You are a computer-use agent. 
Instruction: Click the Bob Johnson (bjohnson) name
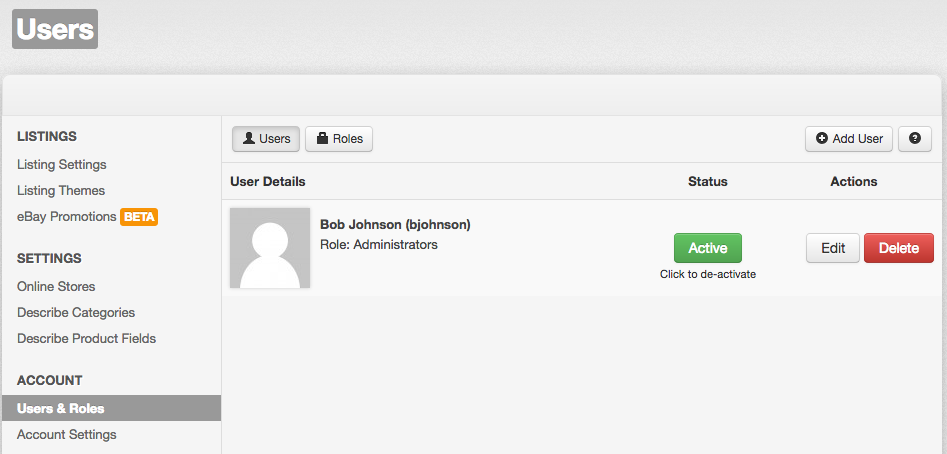395,224
